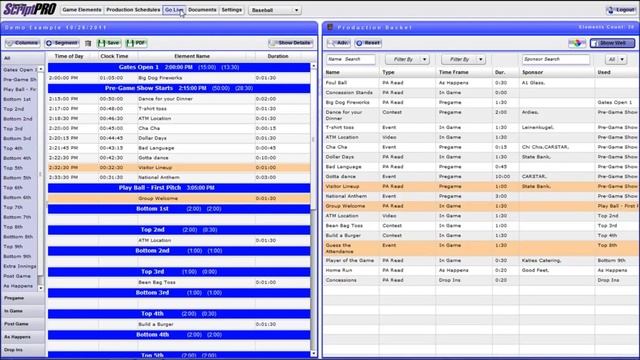Select Gotta dance in Production Basket

(481, 176)
